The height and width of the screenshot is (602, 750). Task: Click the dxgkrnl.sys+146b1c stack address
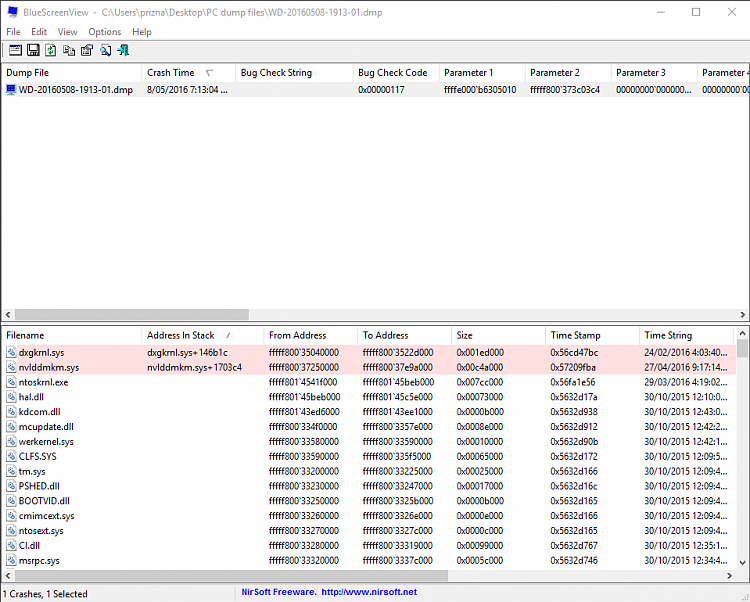pos(187,352)
